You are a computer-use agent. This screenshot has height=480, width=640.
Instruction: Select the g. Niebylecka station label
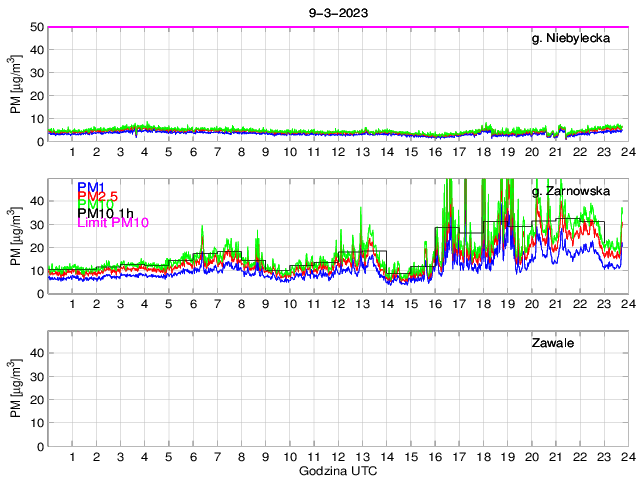pyautogui.click(x=576, y=38)
